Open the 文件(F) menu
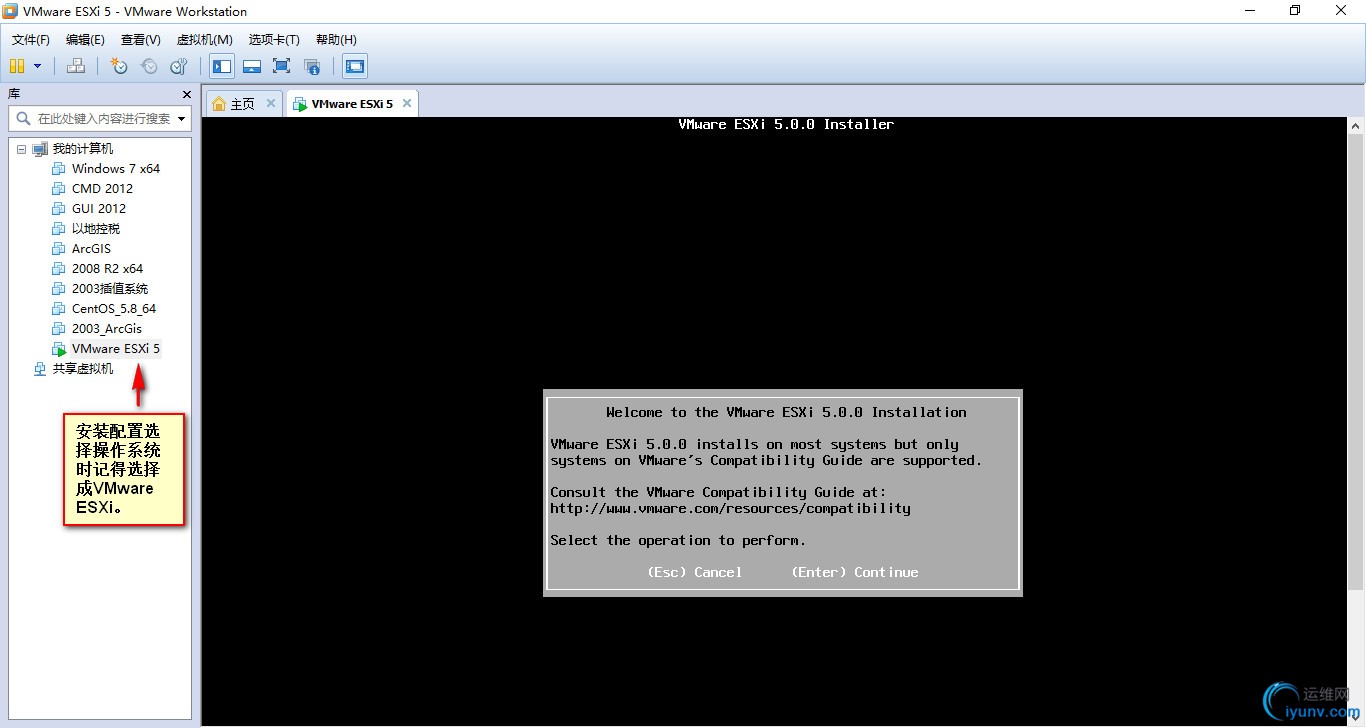This screenshot has width=1366, height=728. point(31,39)
